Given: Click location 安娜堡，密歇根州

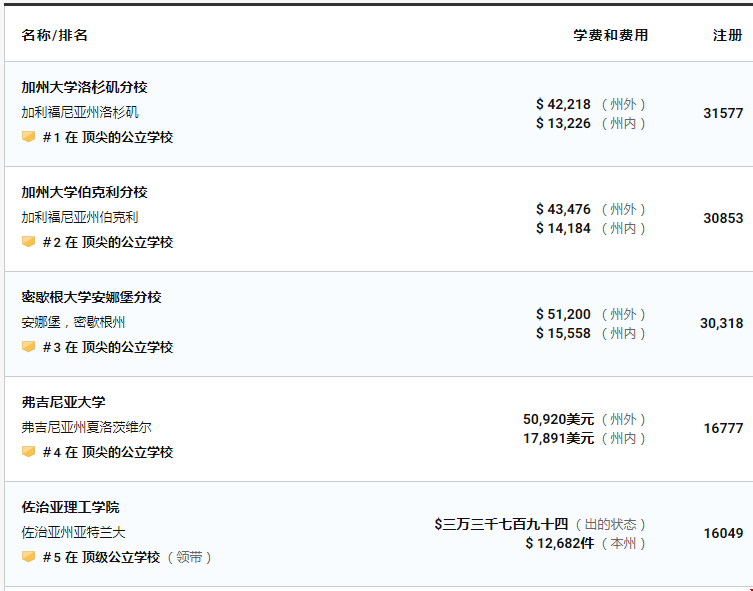Looking at the screenshot, I should pyautogui.click(x=73, y=322).
